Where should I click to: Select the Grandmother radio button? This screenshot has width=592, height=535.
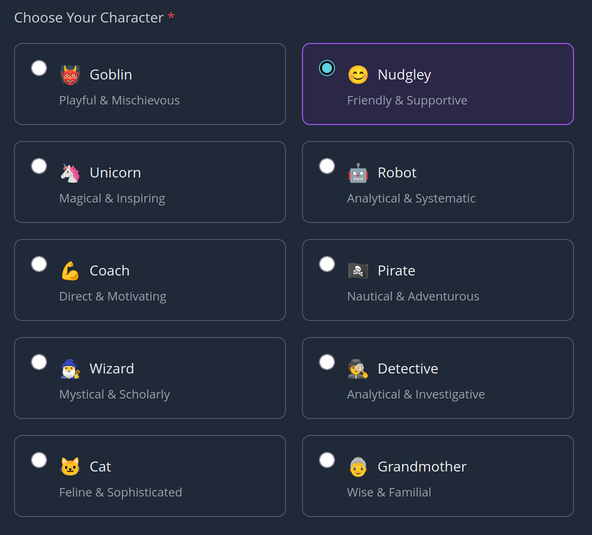(x=327, y=460)
